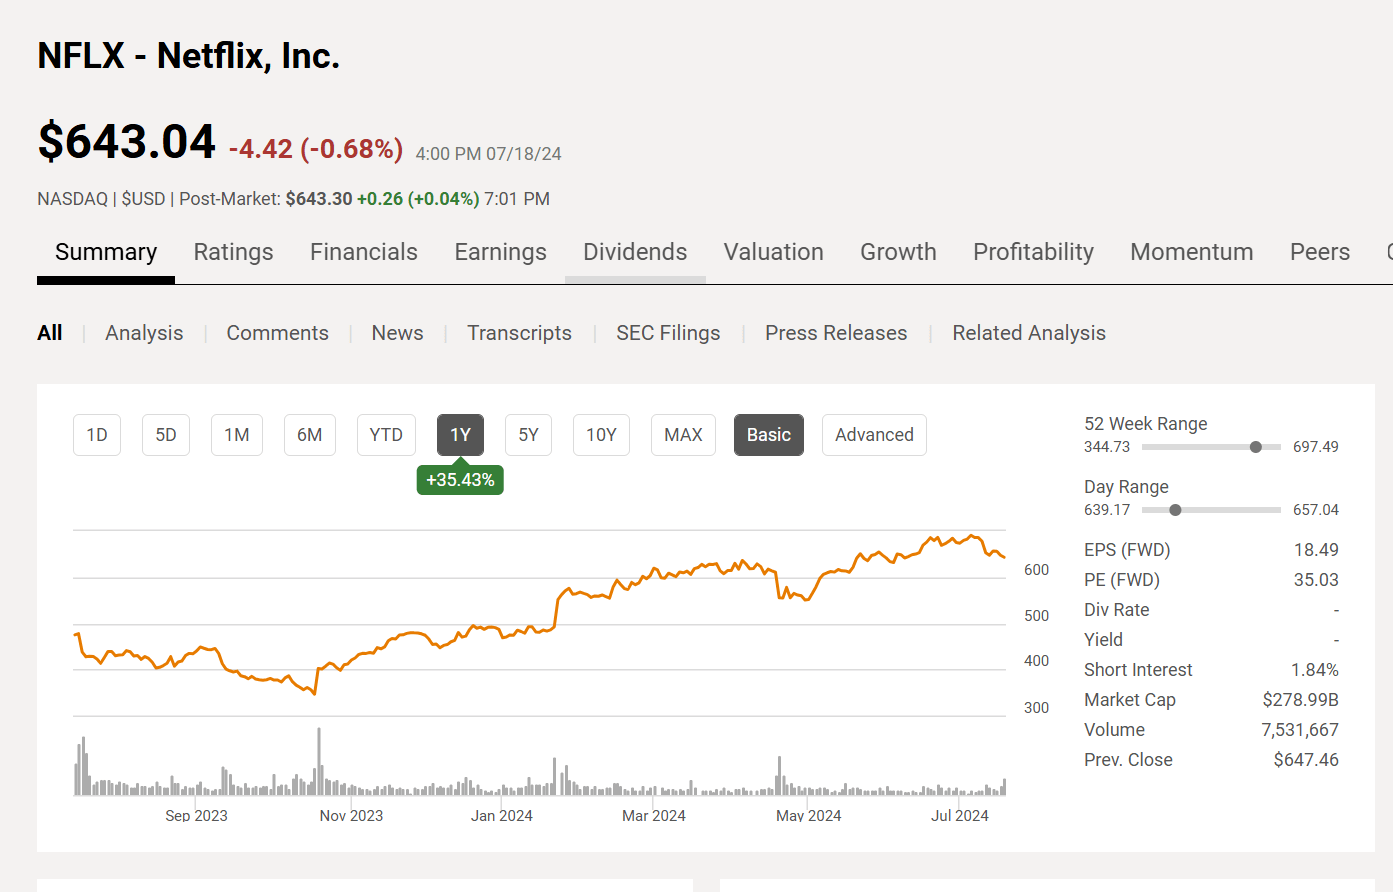This screenshot has height=892, width=1393.
Task: View the Transcripts section
Action: (519, 333)
